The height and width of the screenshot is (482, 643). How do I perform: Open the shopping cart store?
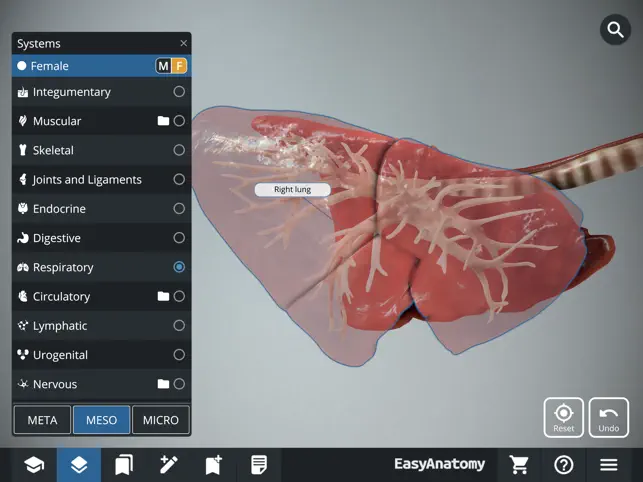[x=519, y=465]
